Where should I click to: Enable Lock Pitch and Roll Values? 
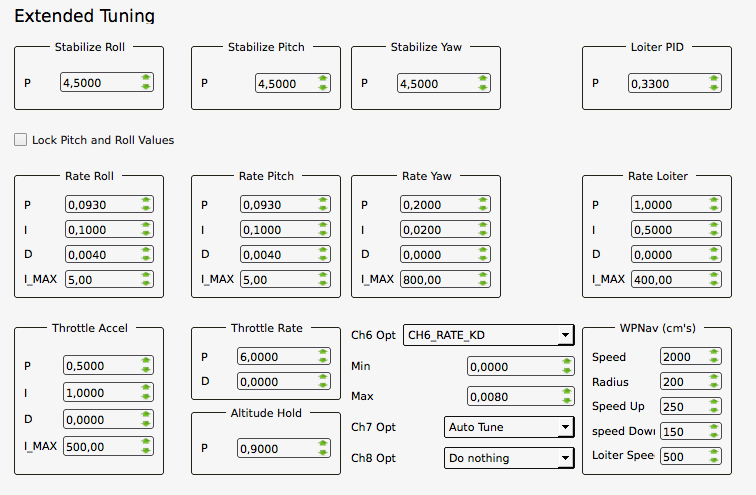pos(20,140)
